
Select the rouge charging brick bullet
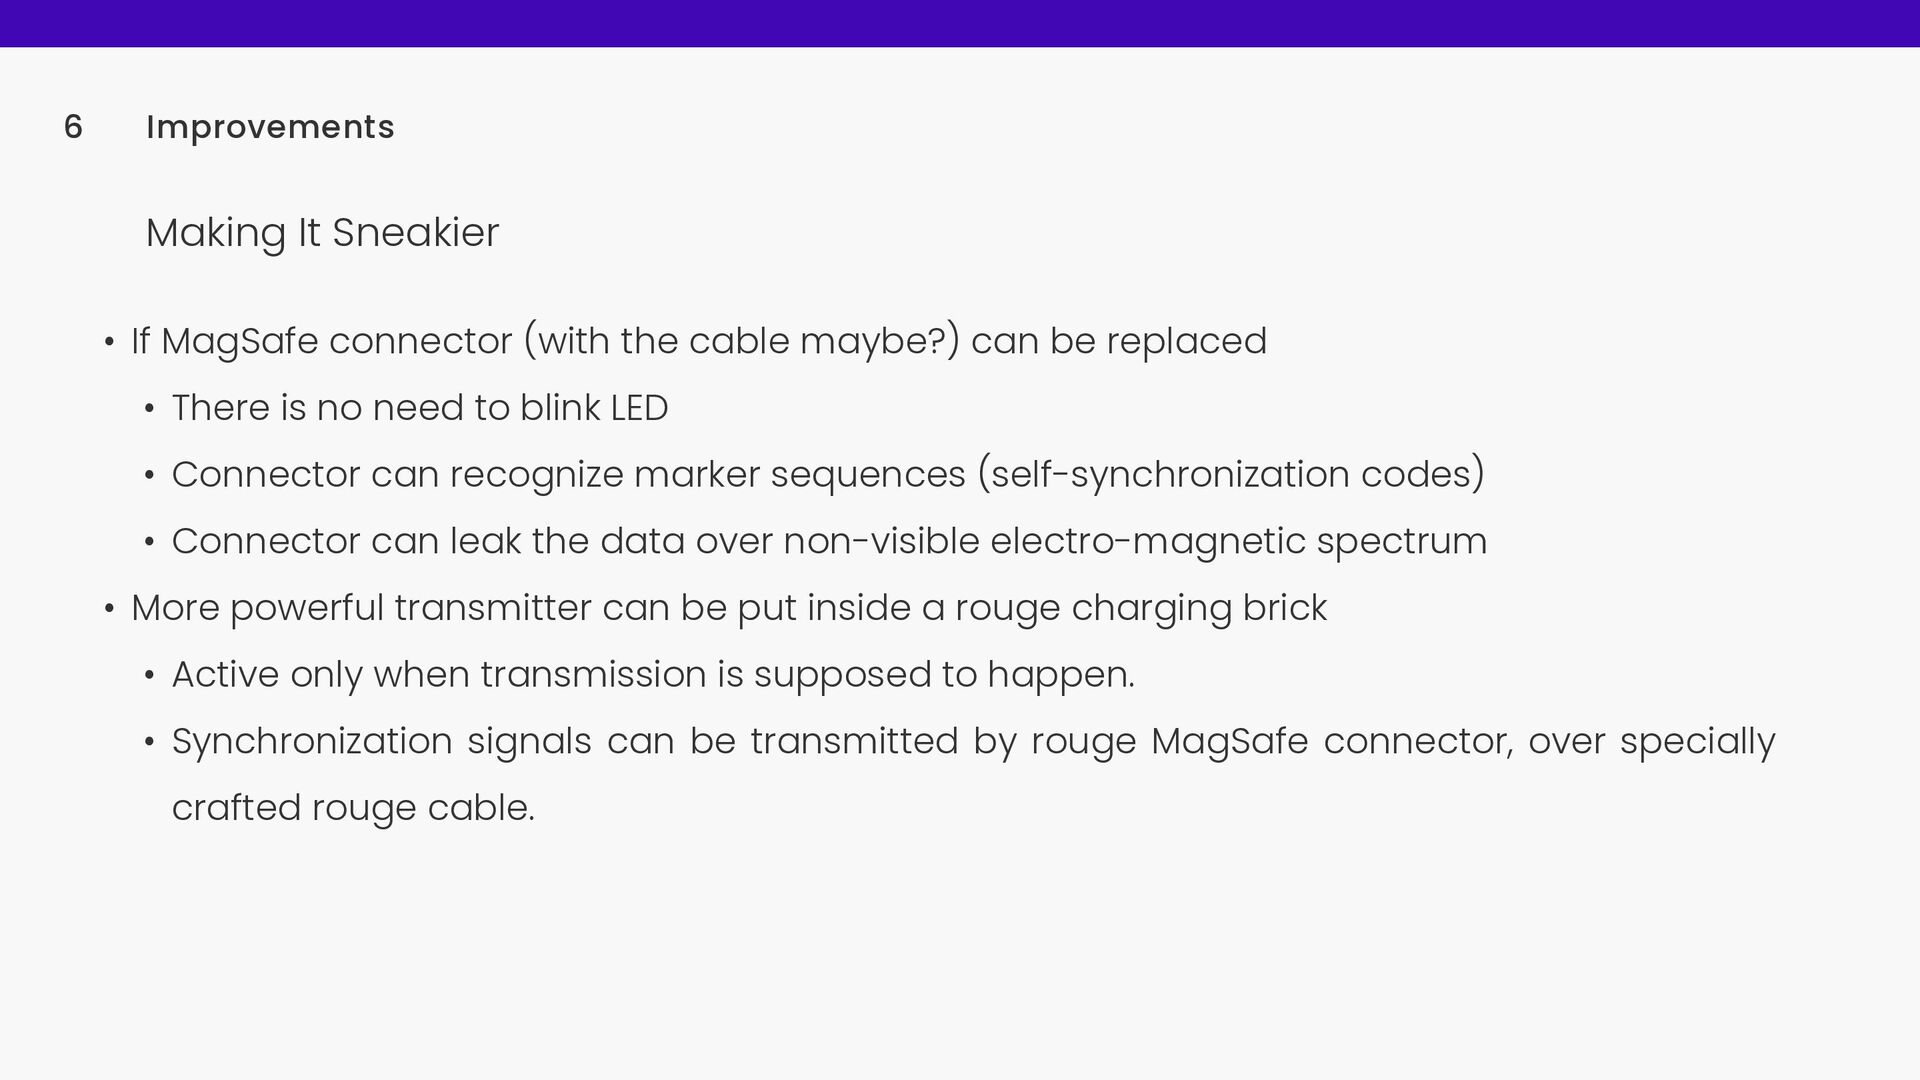pos(729,609)
